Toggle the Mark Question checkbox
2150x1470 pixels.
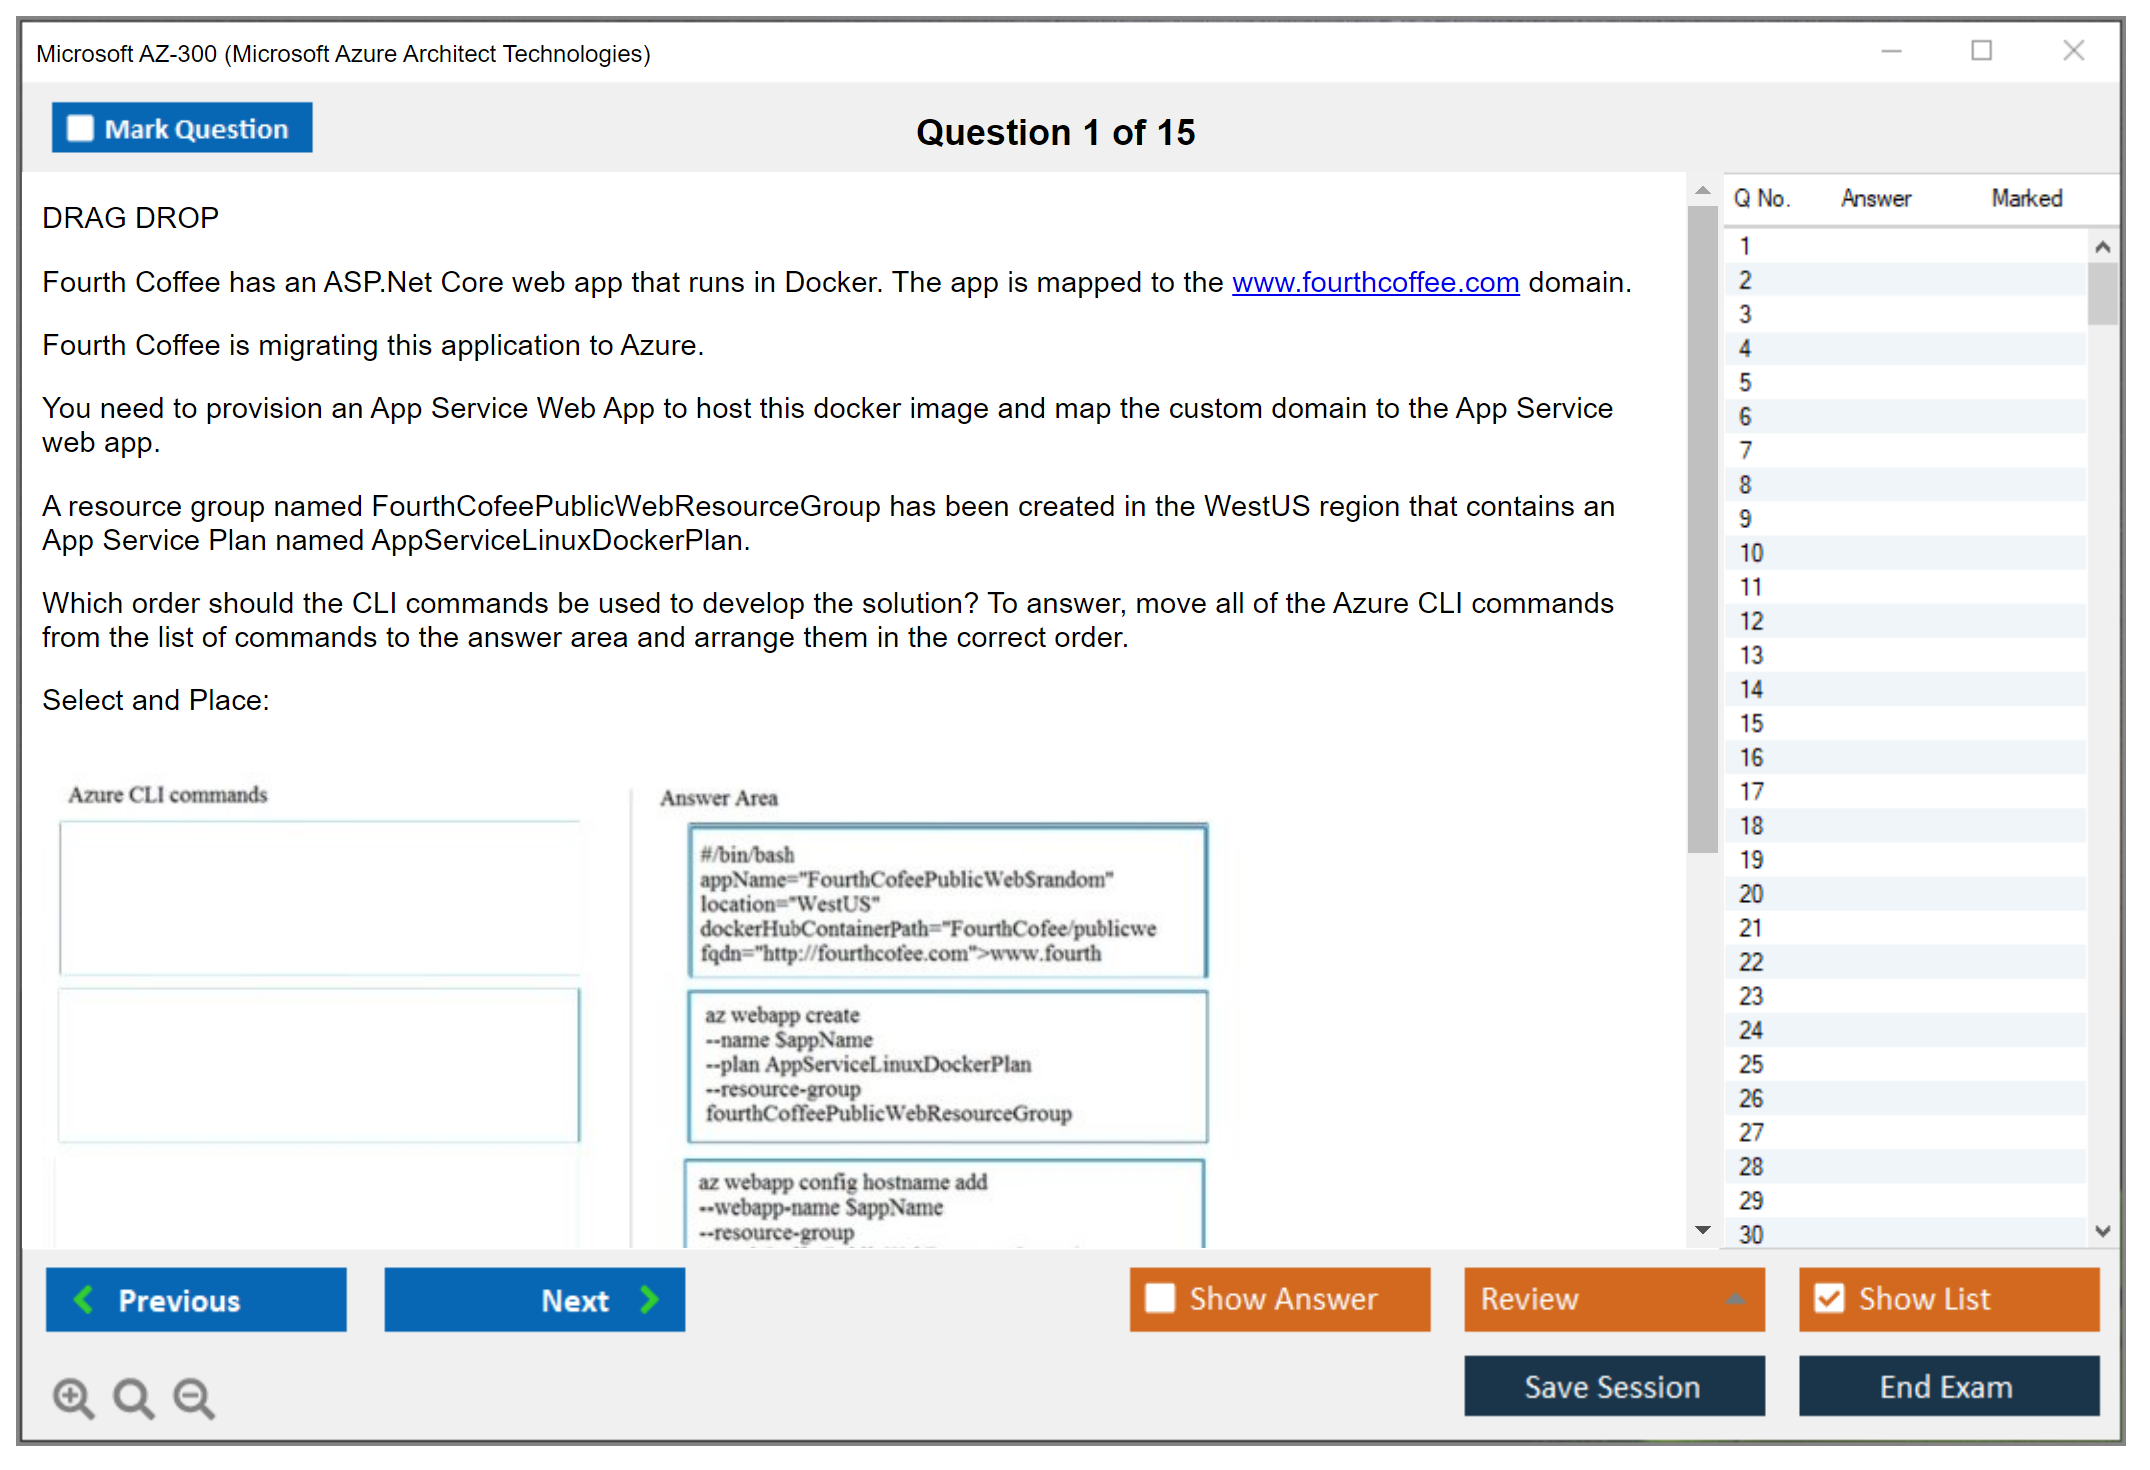pyautogui.click(x=80, y=129)
